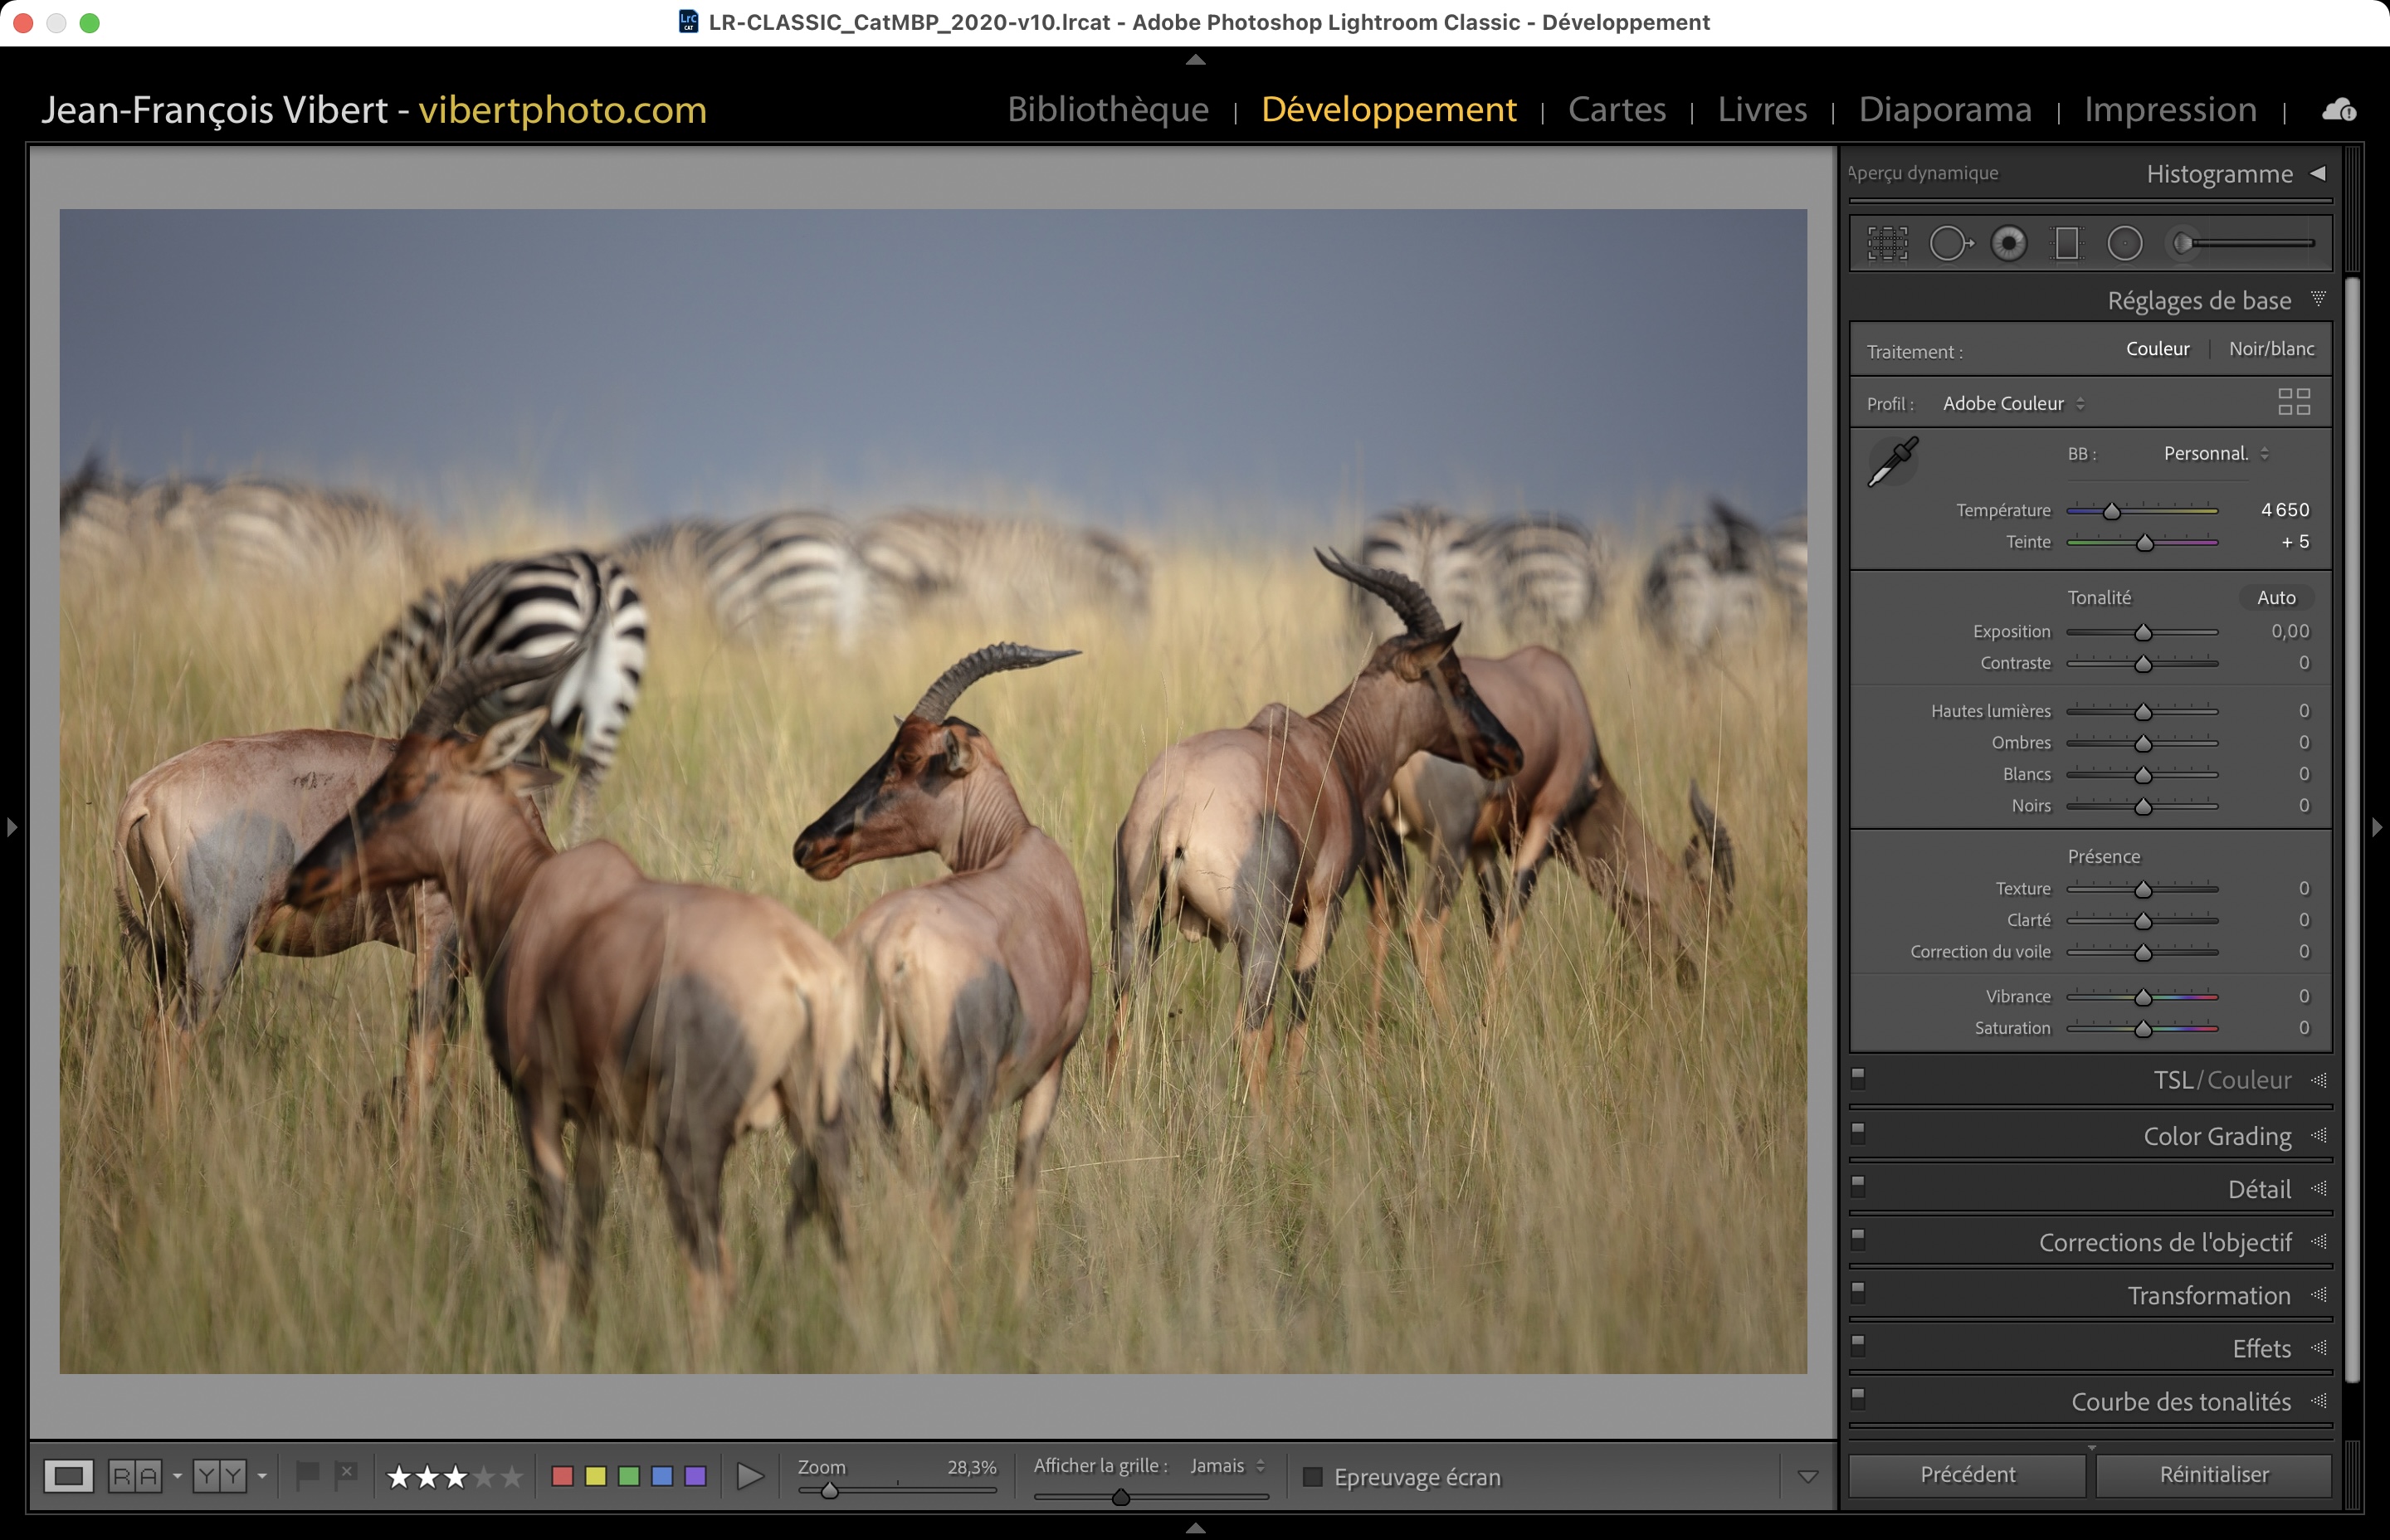Screen dimensions: 2390x1540
Task: Enable the Epreuvage écran checkbox
Action: tap(1313, 1477)
